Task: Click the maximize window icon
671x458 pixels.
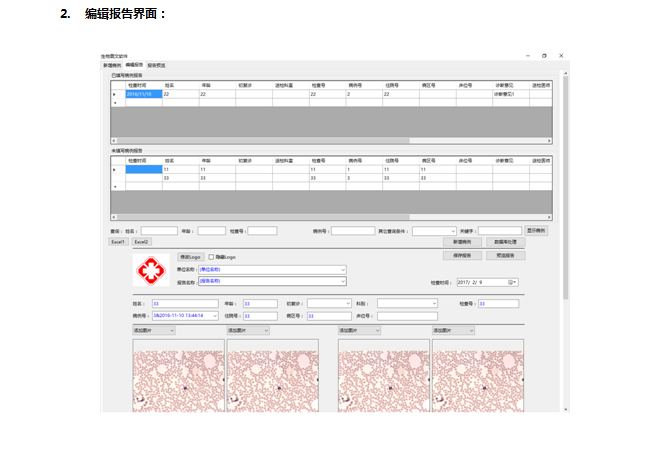Action: click(544, 56)
